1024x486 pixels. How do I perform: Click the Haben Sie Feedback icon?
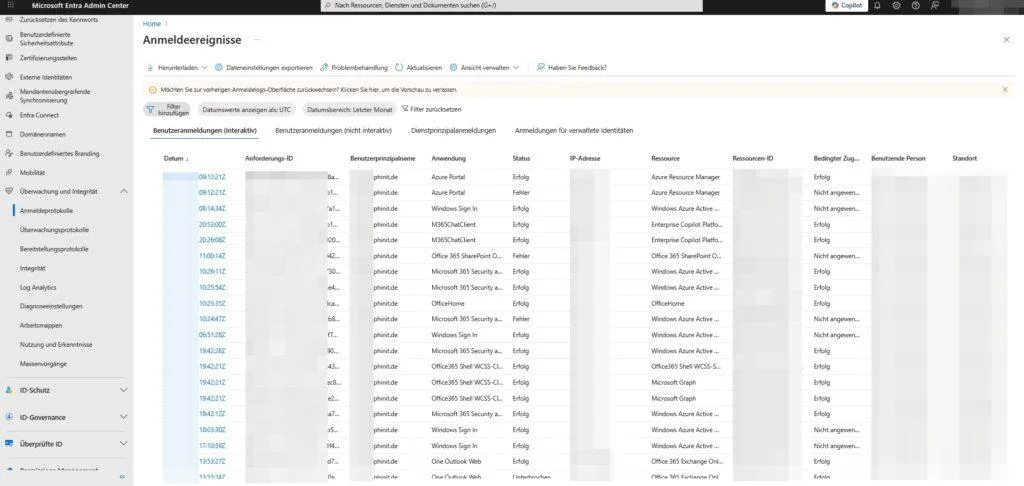[x=541, y=67]
